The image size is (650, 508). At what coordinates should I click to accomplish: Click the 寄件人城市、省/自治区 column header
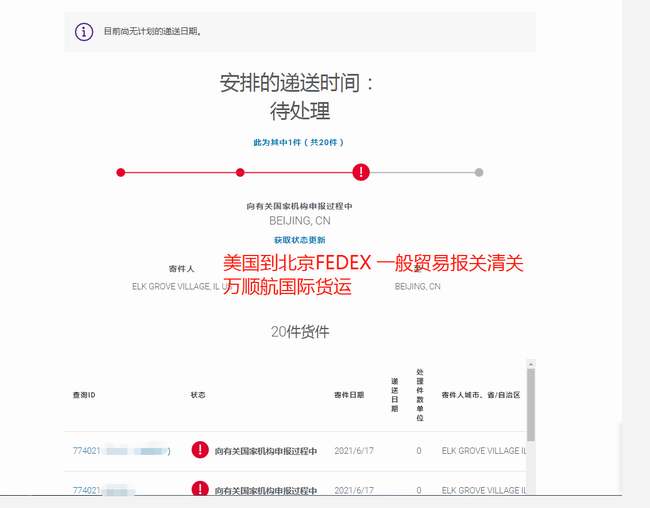[x=481, y=395]
